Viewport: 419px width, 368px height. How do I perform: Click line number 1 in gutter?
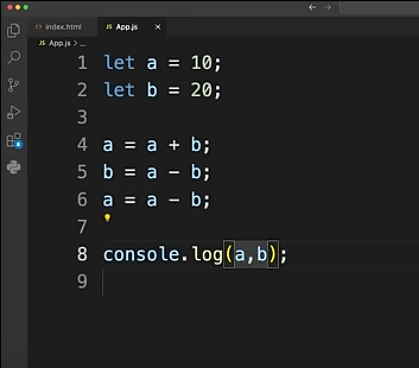coord(82,63)
